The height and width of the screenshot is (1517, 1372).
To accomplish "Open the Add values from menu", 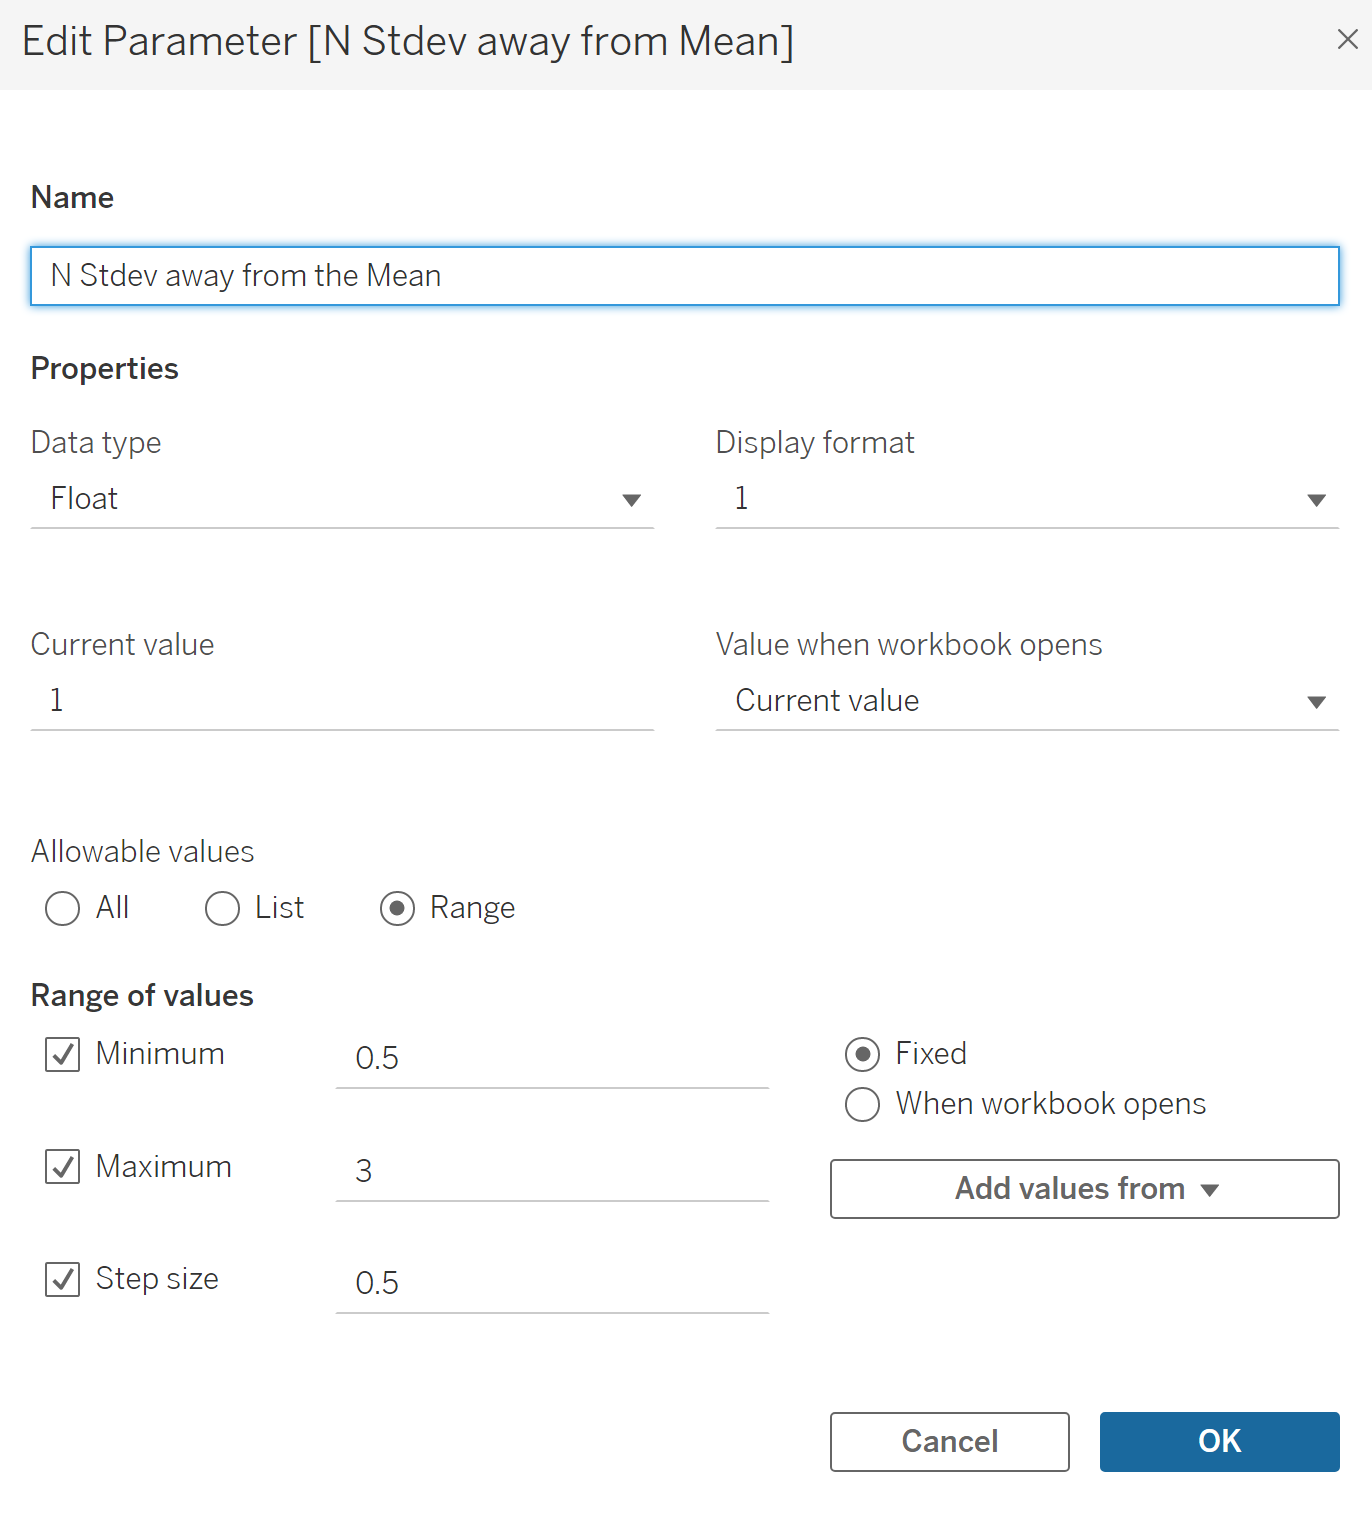I will [x=1084, y=1189].
